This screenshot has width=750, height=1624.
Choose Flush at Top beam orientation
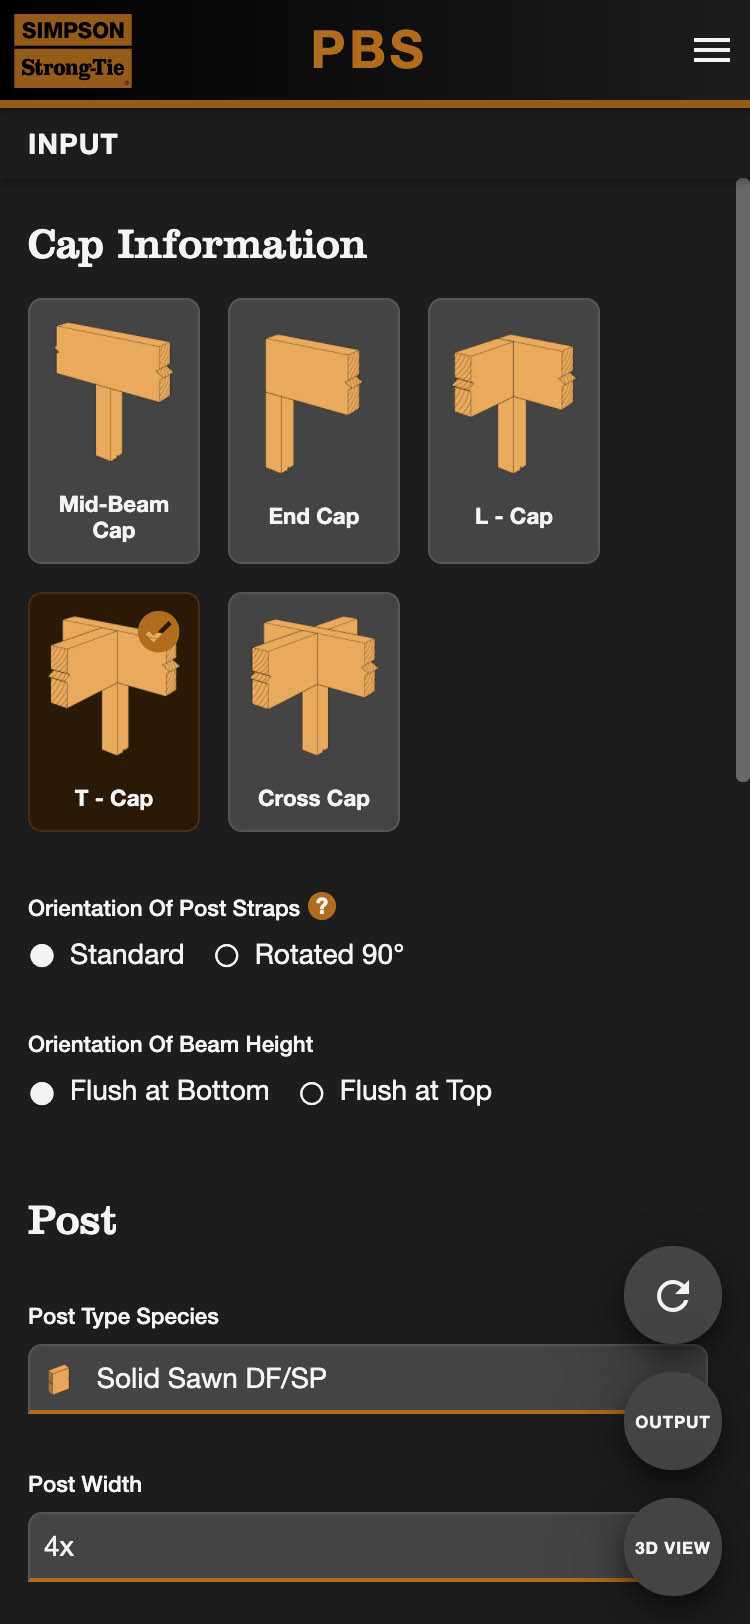312,1093
